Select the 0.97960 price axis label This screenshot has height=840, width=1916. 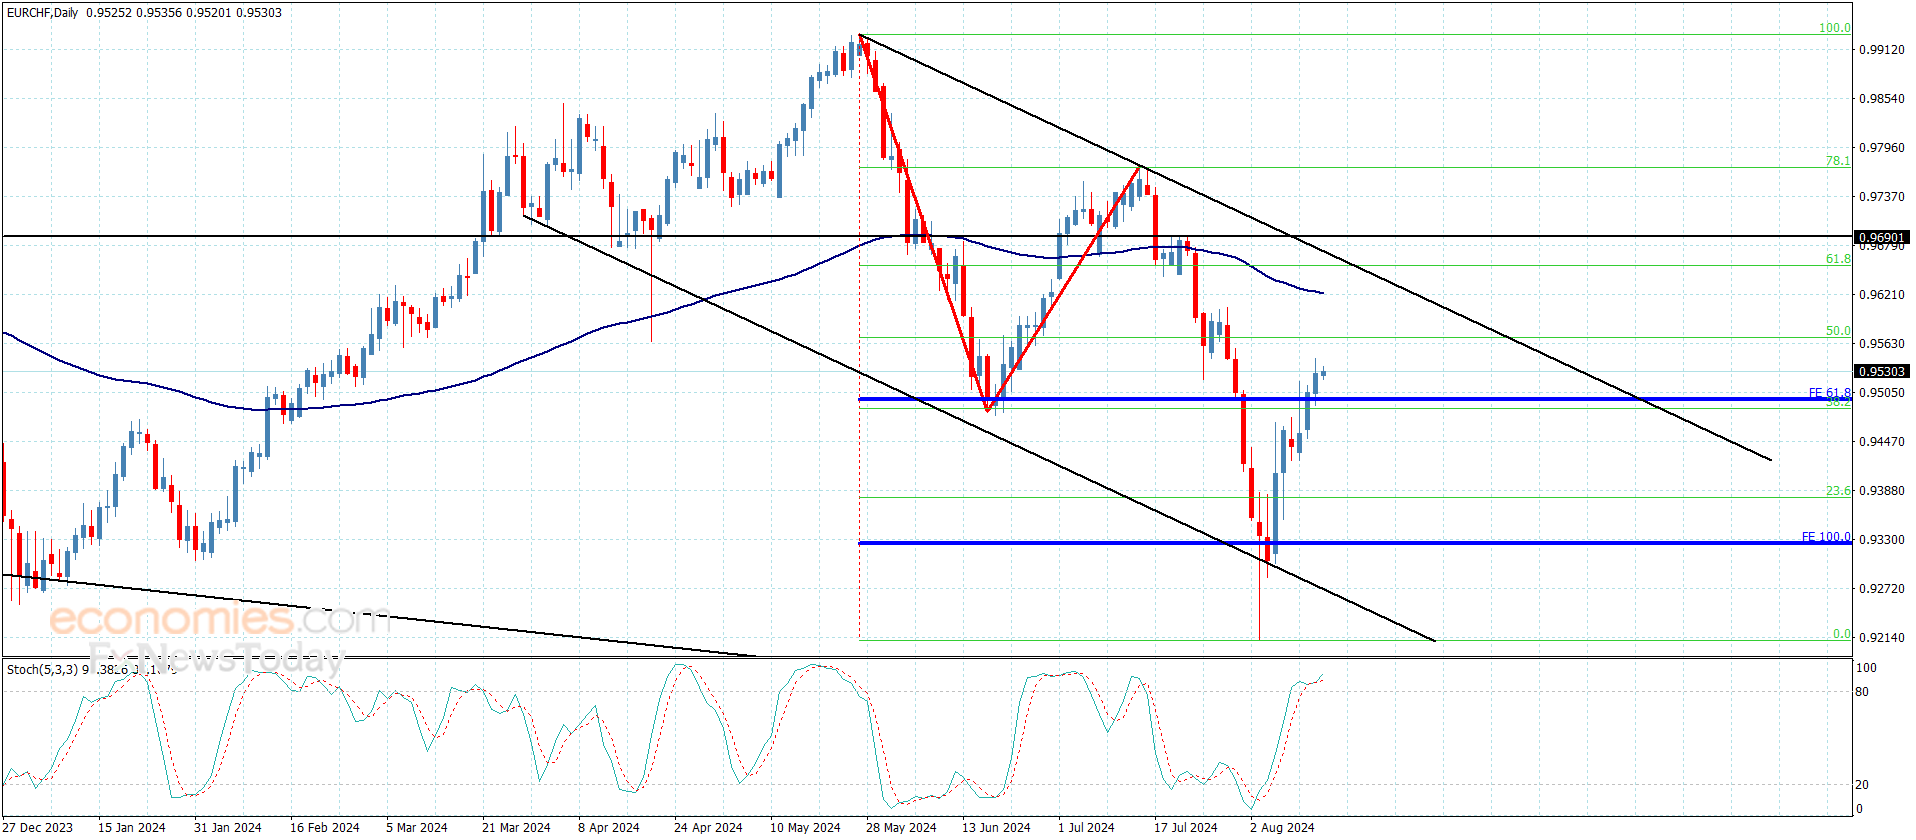coord(1881,147)
